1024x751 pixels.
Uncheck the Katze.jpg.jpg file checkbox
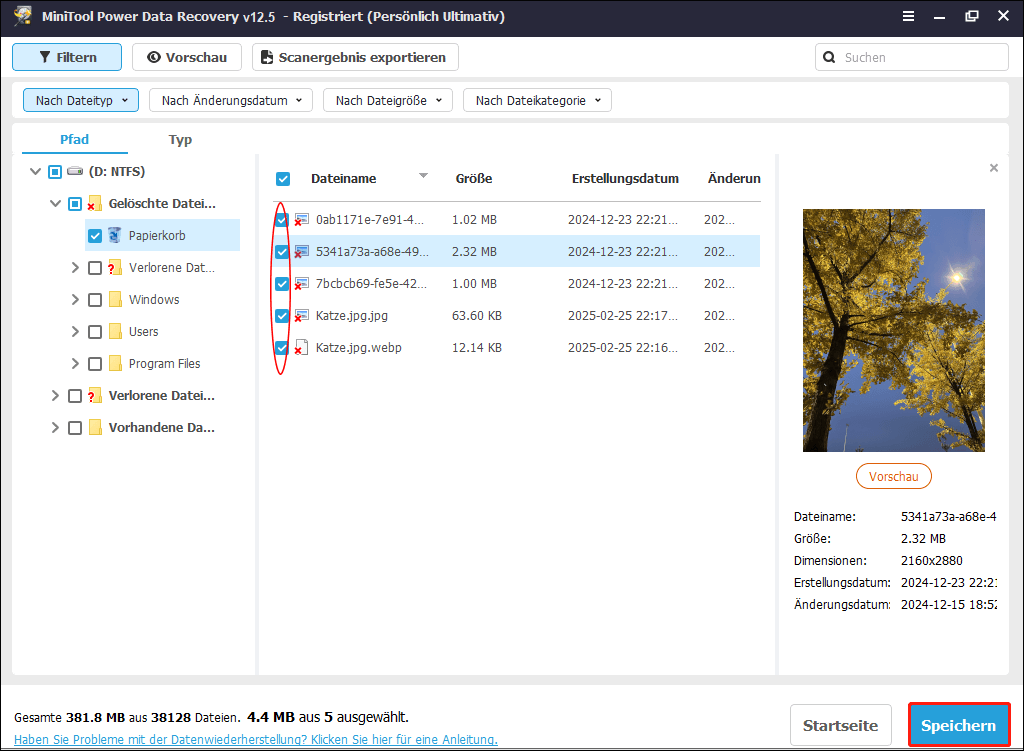coord(282,316)
